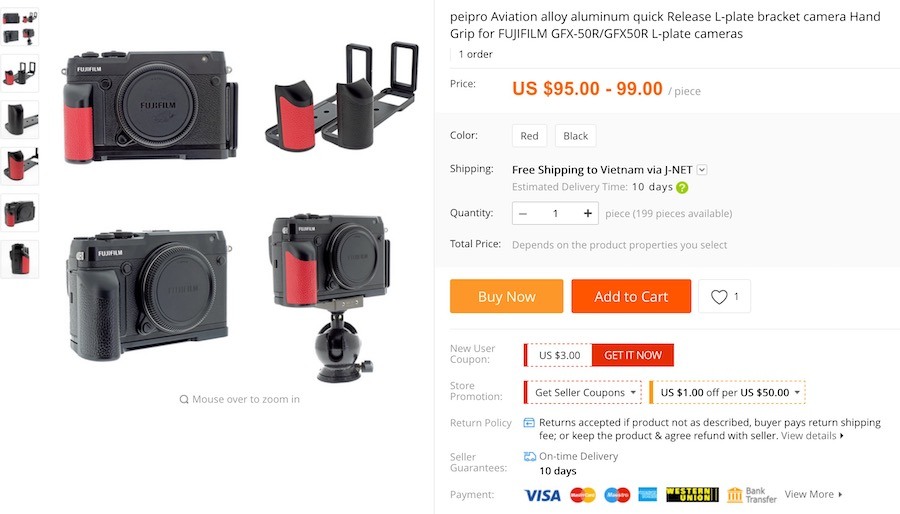Click the plus quantity button
The image size is (900, 514).
coord(588,213)
